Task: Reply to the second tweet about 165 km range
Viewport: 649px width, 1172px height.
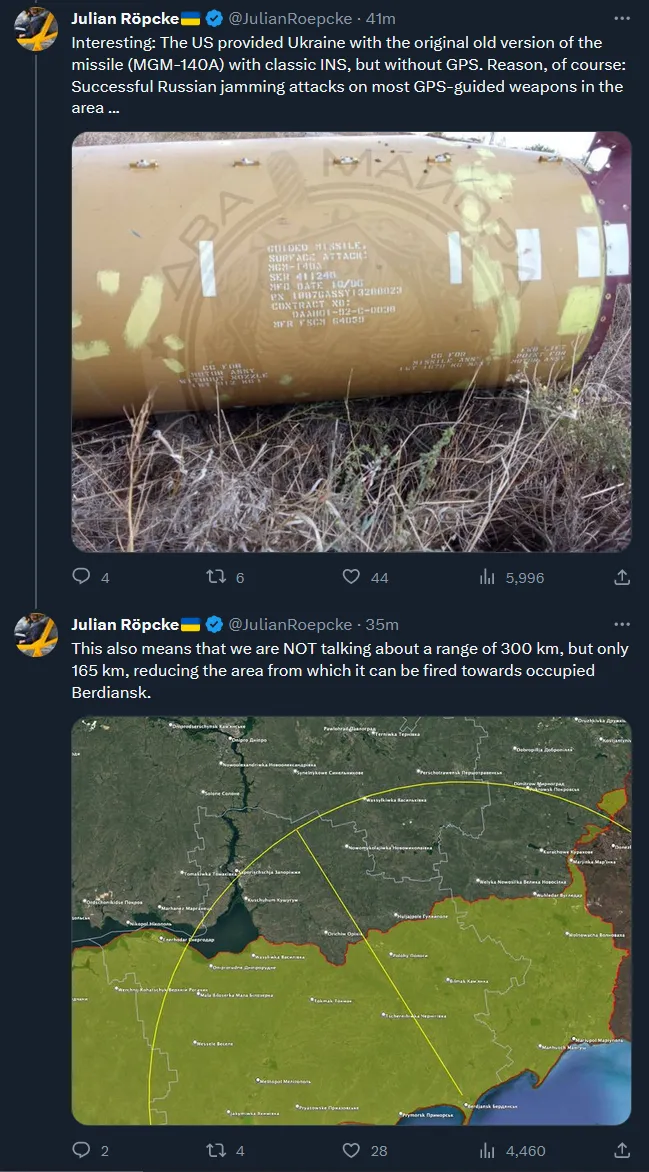Action: pyautogui.click(x=82, y=1151)
